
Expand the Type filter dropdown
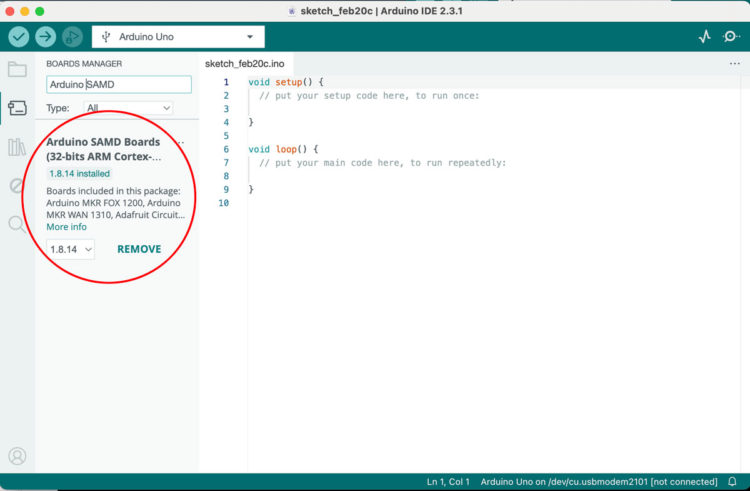(x=128, y=108)
